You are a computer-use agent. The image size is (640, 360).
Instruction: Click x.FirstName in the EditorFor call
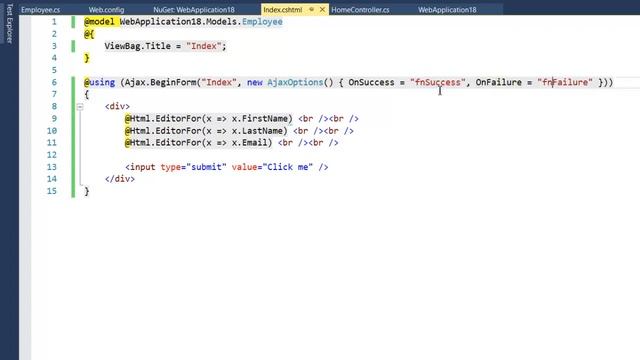[x=260, y=119]
